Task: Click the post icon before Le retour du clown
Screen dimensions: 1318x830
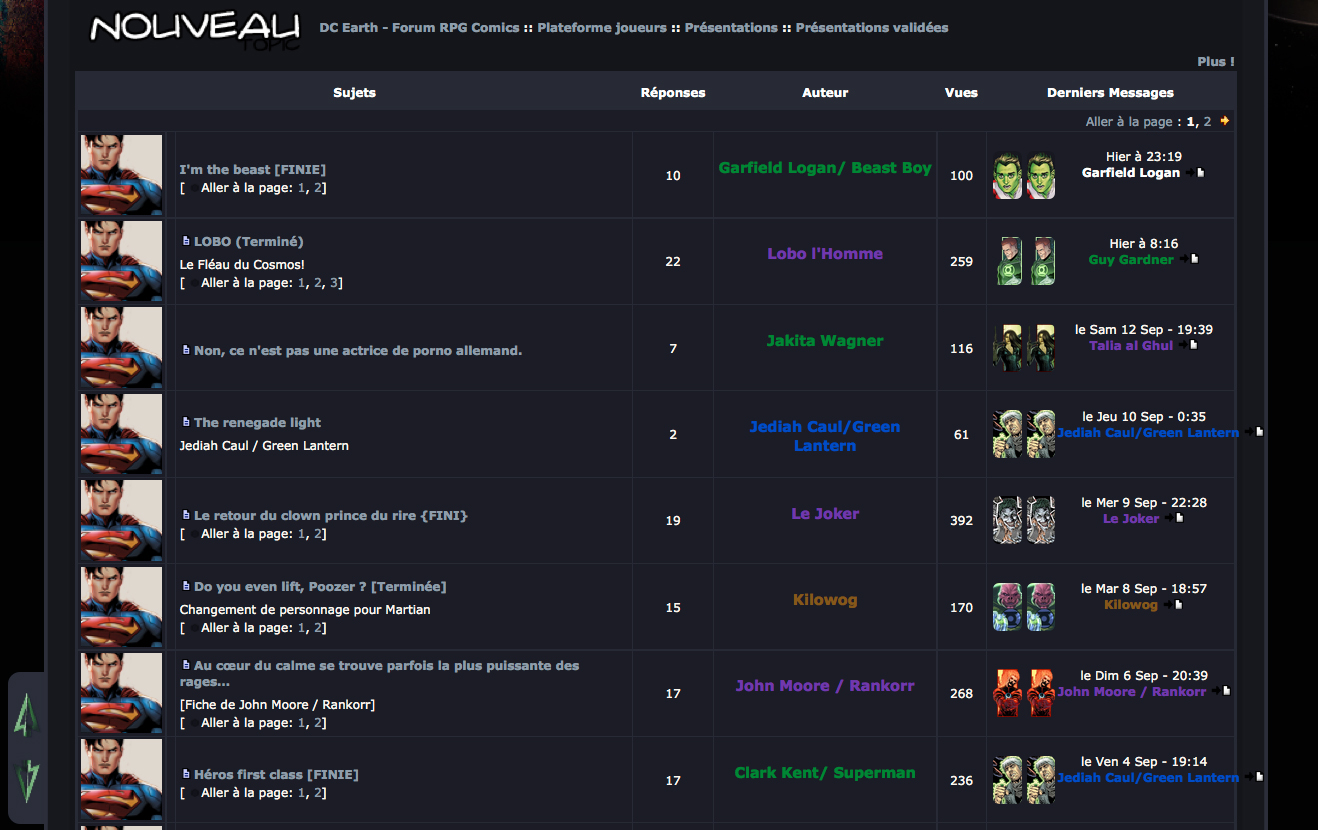Action: point(186,515)
